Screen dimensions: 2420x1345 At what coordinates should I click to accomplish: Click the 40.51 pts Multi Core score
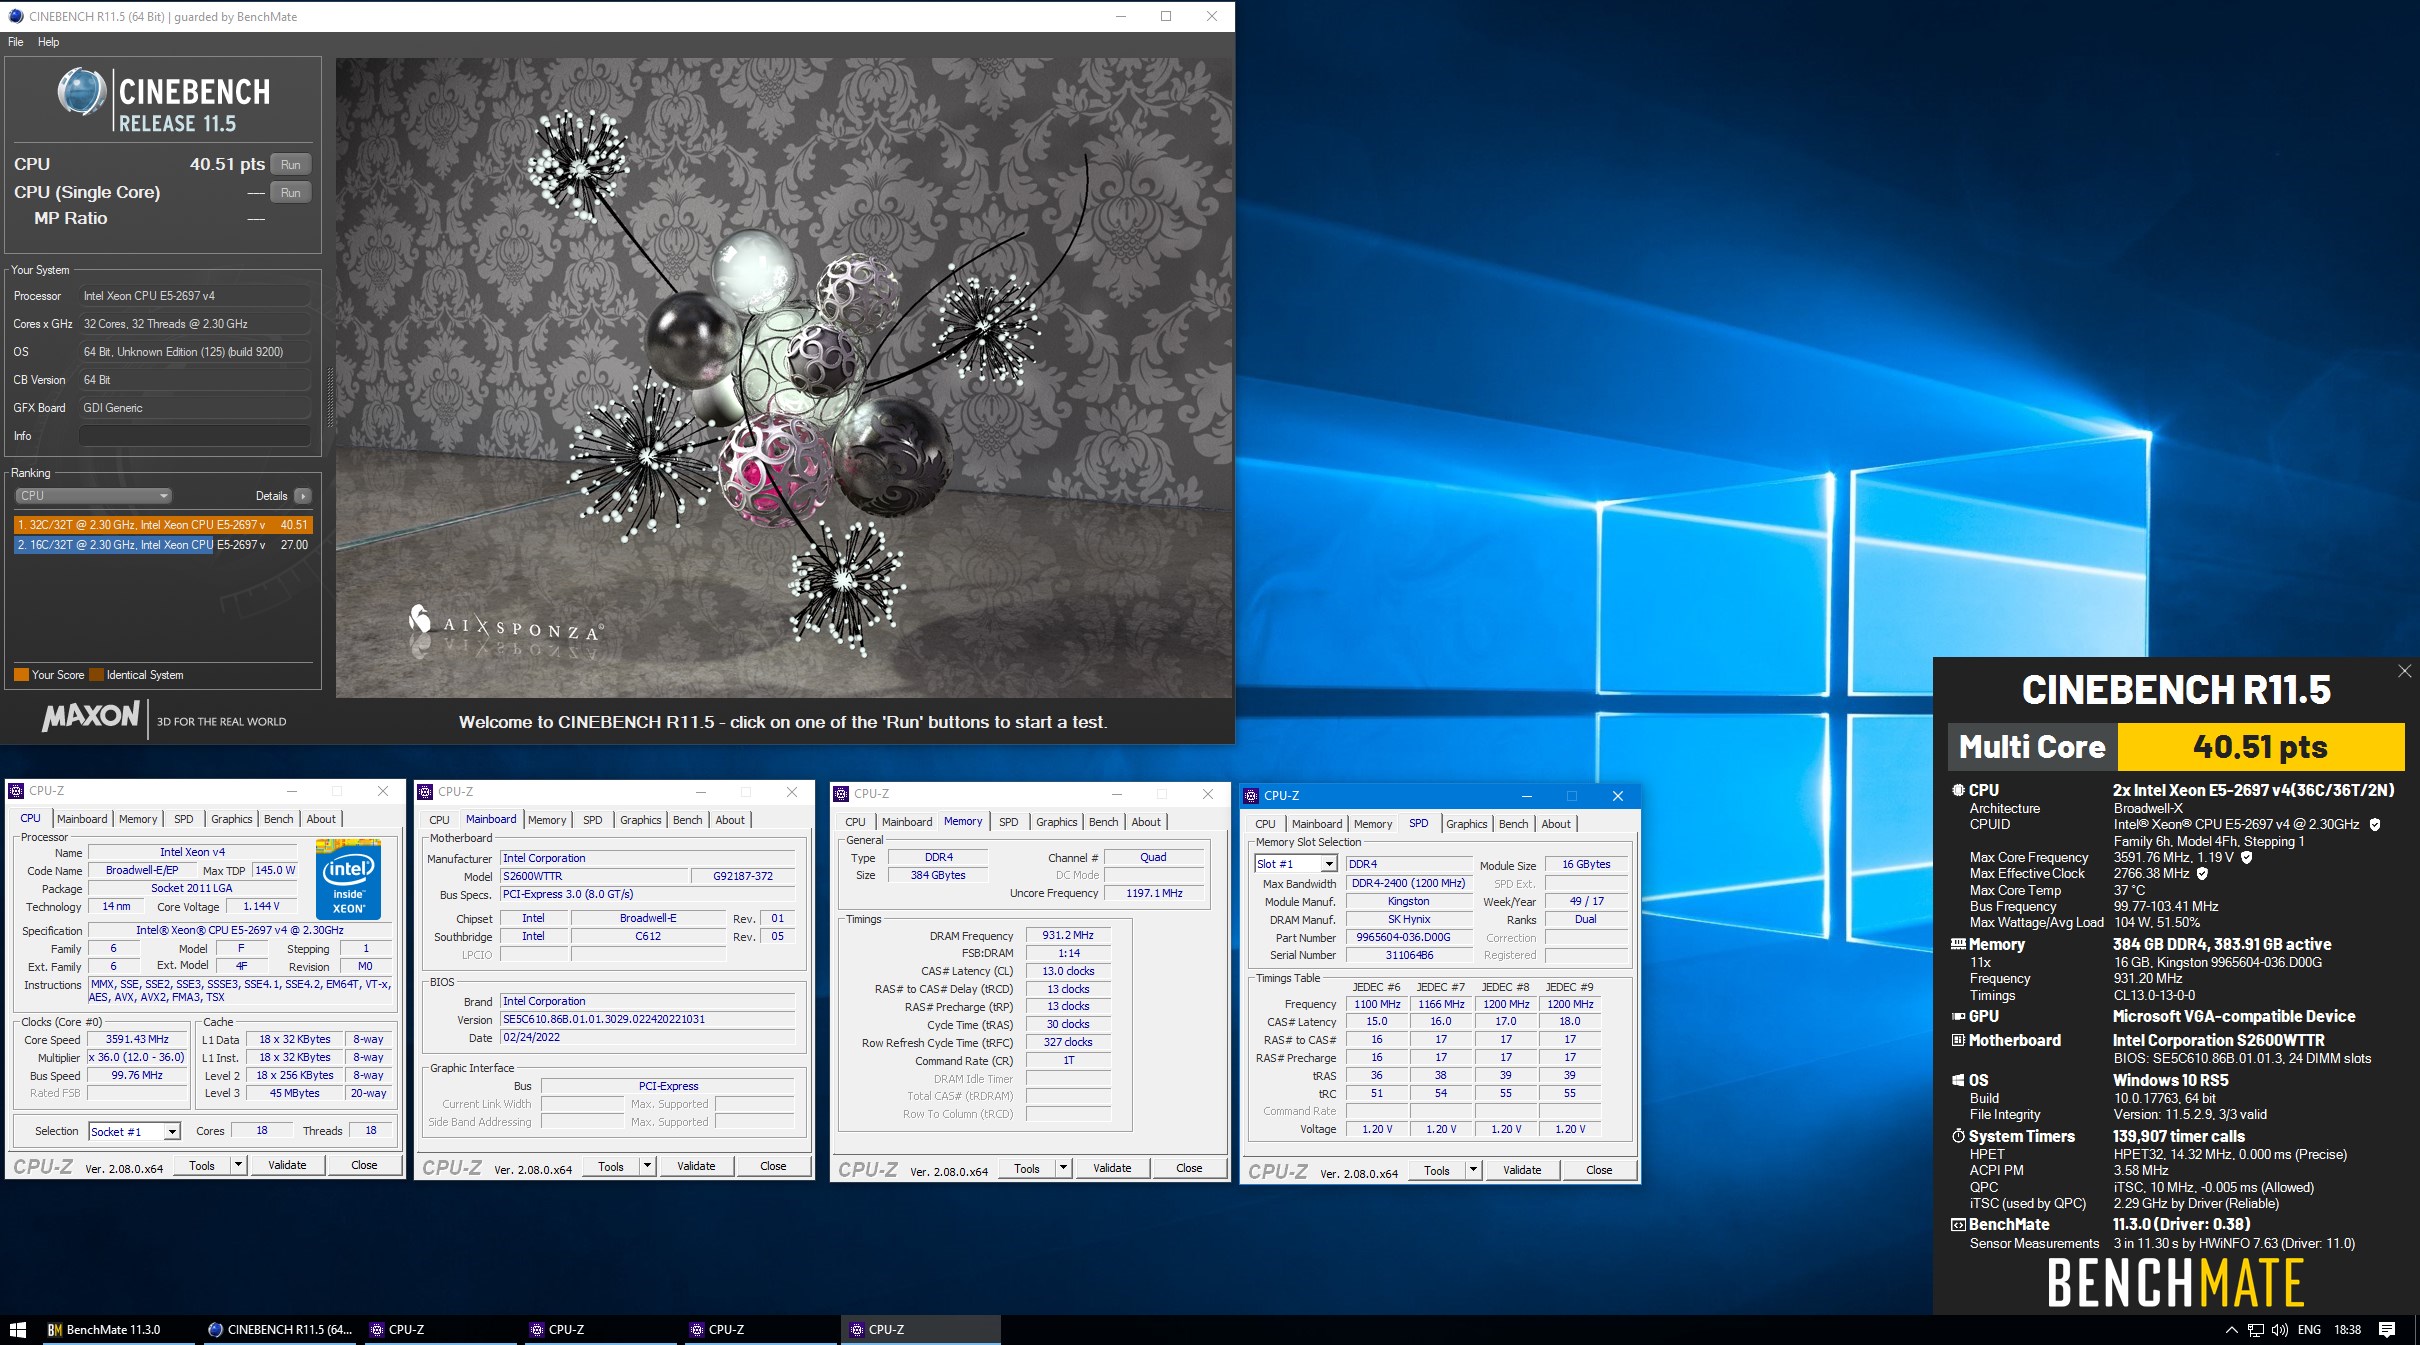click(2260, 747)
